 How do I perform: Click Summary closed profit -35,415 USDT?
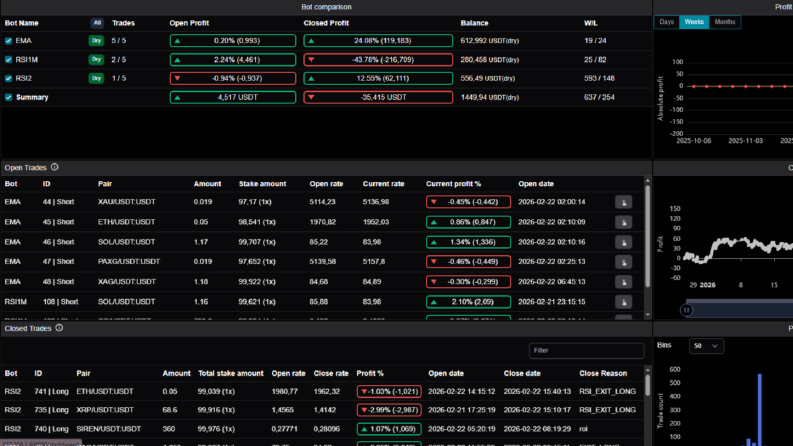click(x=378, y=97)
